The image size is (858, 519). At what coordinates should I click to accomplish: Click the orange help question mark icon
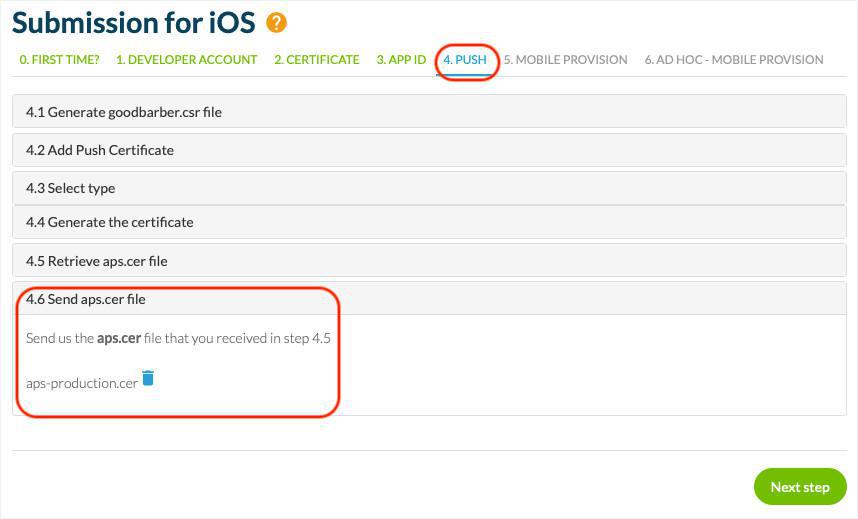277,23
